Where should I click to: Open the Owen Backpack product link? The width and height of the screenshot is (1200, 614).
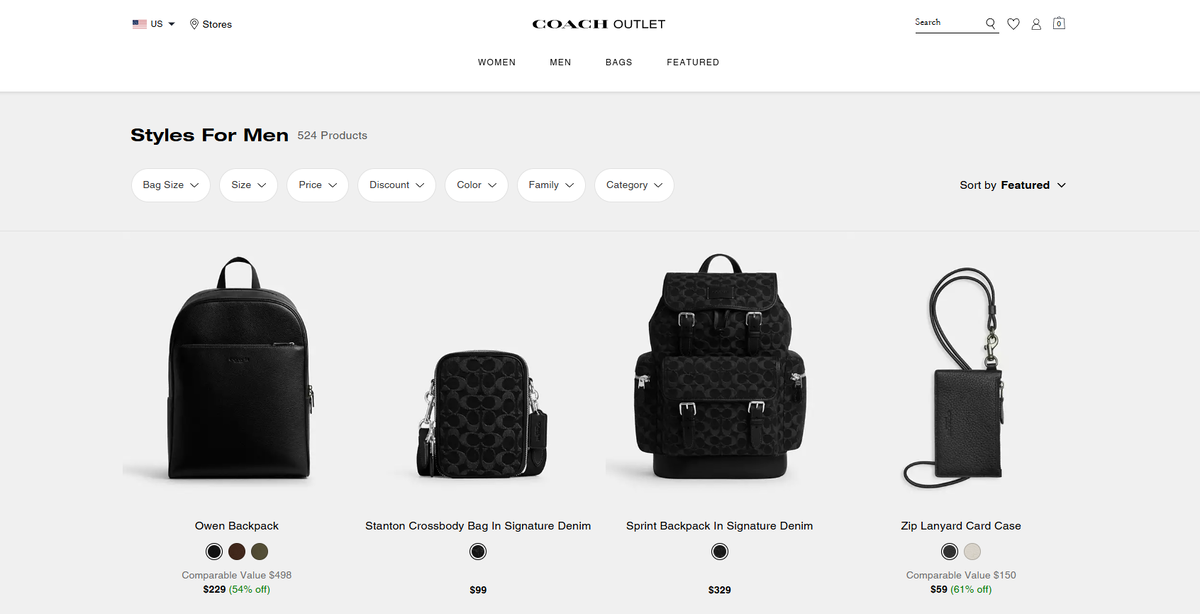tap(237, 526)
